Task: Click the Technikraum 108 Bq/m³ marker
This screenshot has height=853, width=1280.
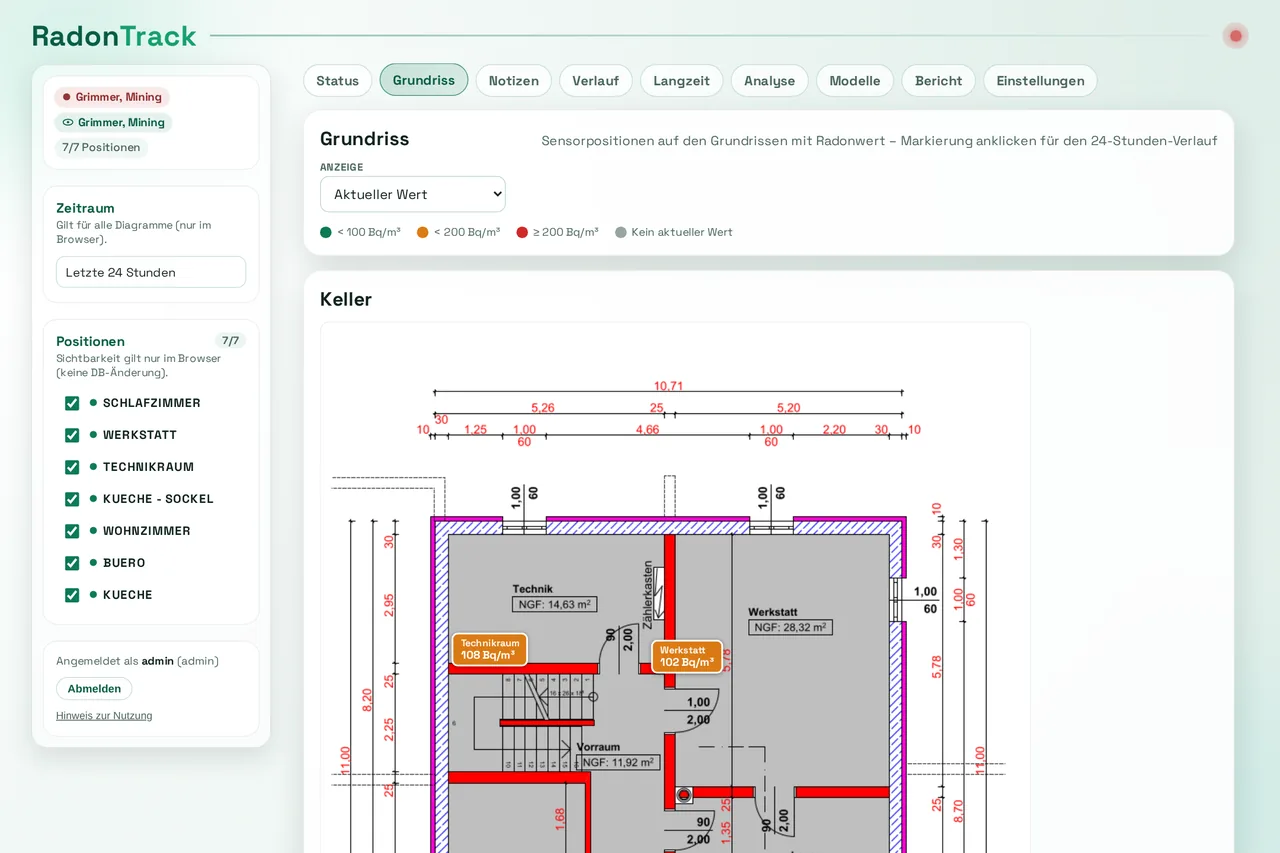Action: click(490, 650)
